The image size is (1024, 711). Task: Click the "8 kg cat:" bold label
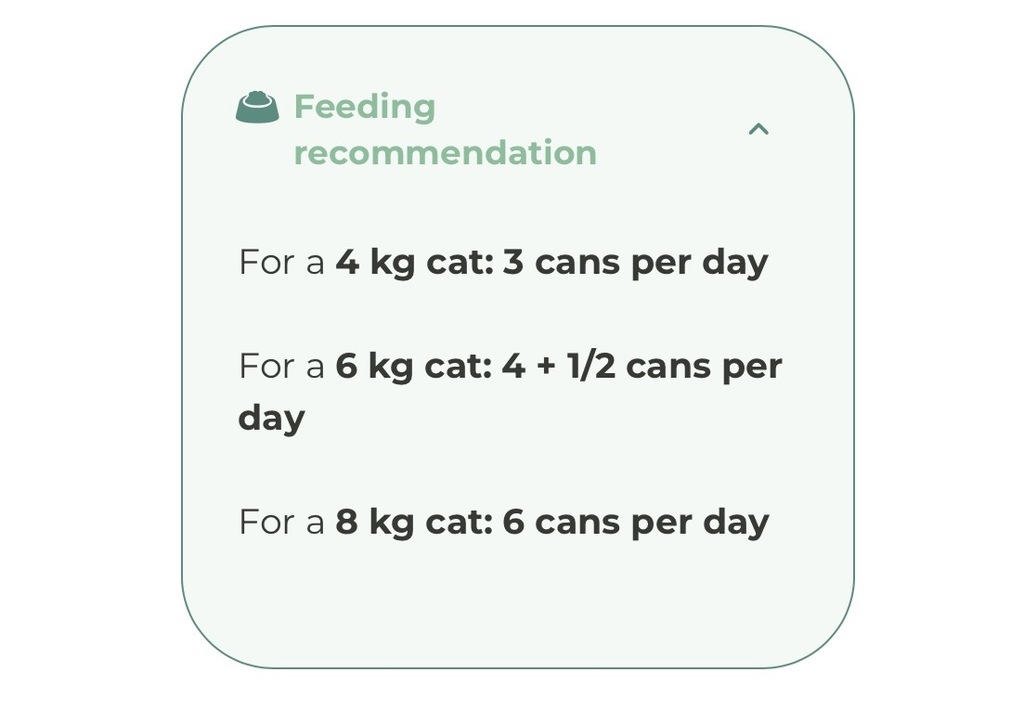click(x=414, y=522)
